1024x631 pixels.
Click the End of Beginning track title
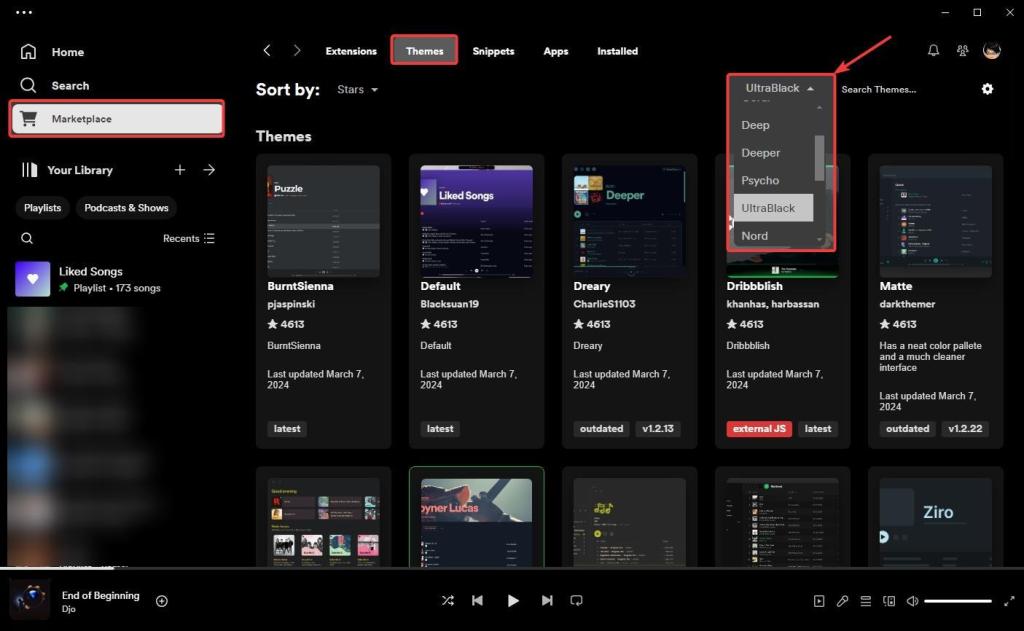tap(101, 595)
